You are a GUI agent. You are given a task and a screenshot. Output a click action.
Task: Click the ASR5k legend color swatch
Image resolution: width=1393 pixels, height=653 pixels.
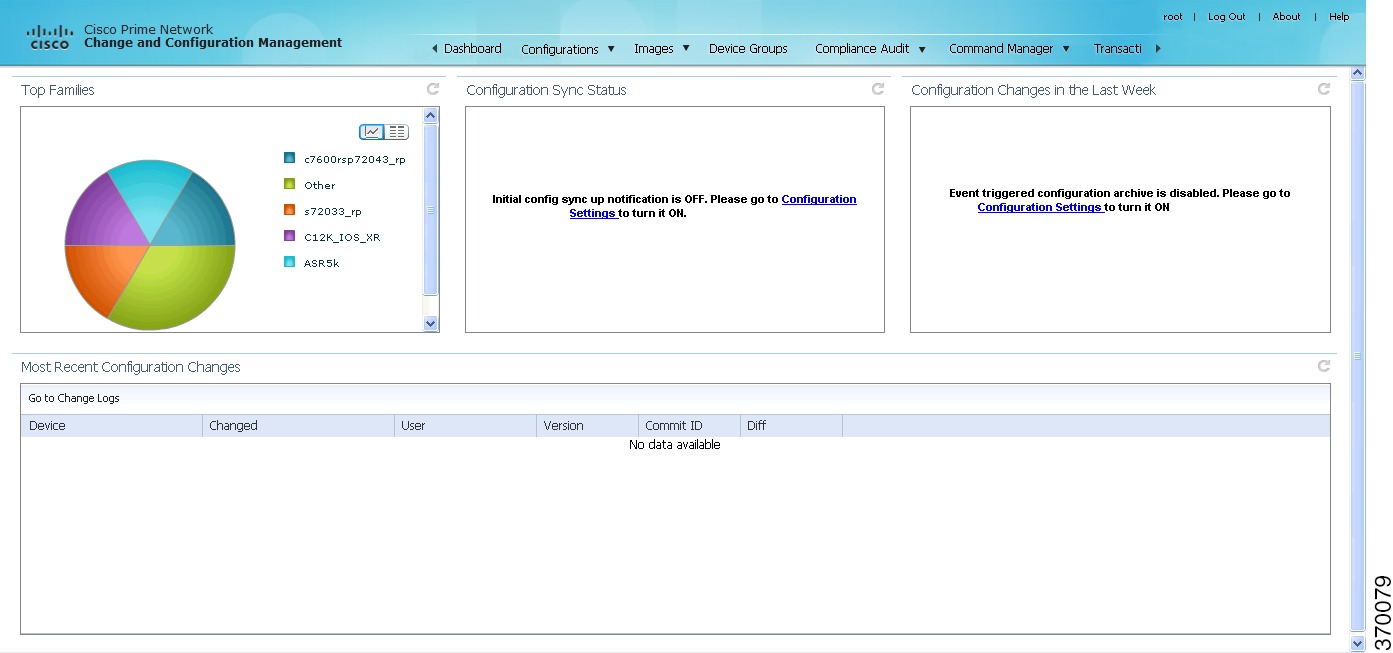[x=290, y=262]
